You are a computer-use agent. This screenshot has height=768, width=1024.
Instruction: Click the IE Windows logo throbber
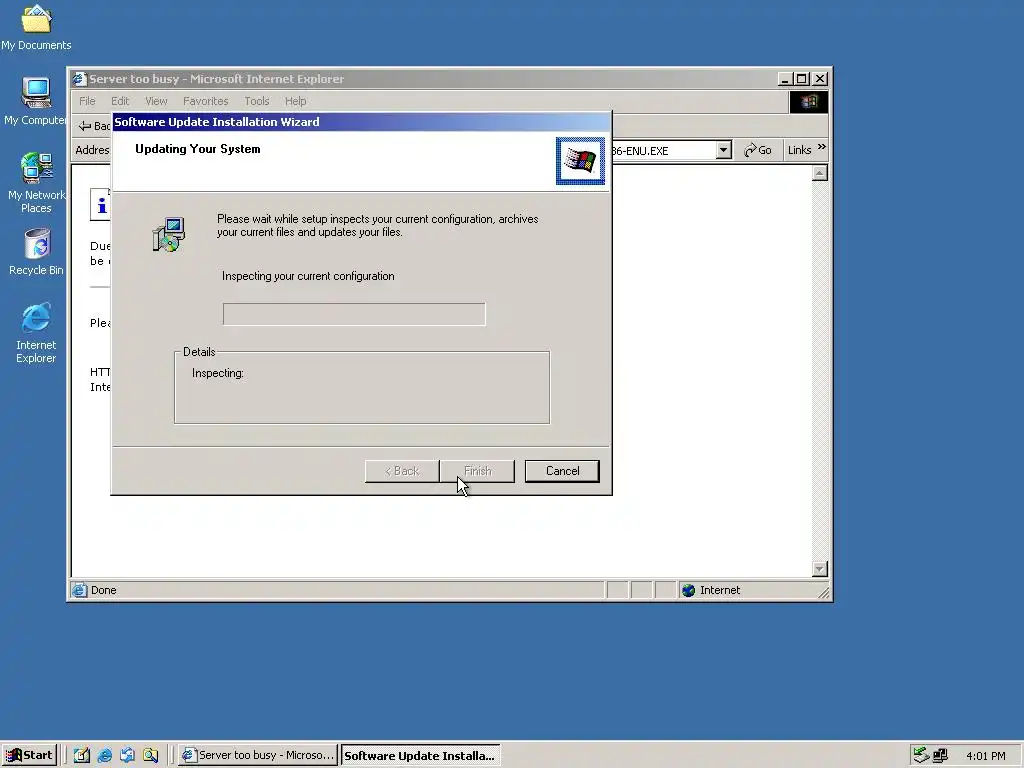(808, 102)
